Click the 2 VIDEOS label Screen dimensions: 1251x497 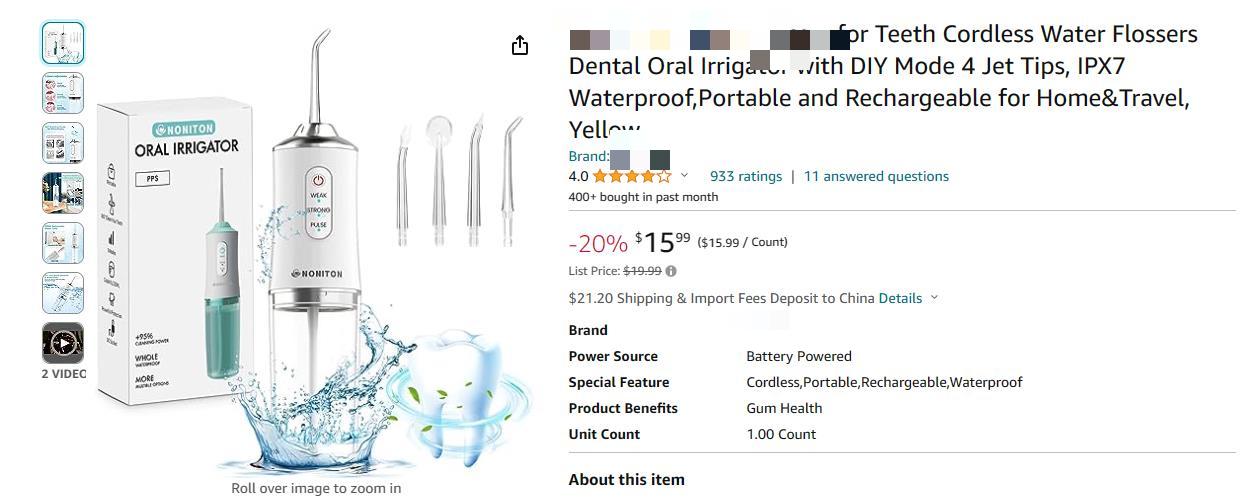[64, 374]
